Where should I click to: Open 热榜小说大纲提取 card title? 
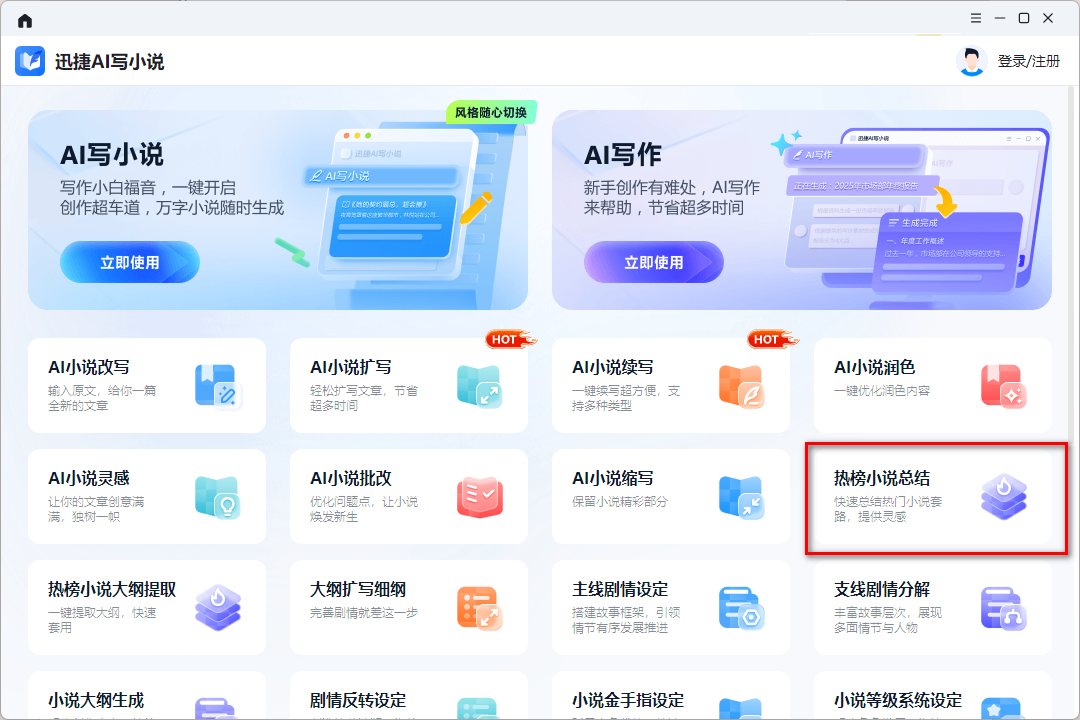112,589
